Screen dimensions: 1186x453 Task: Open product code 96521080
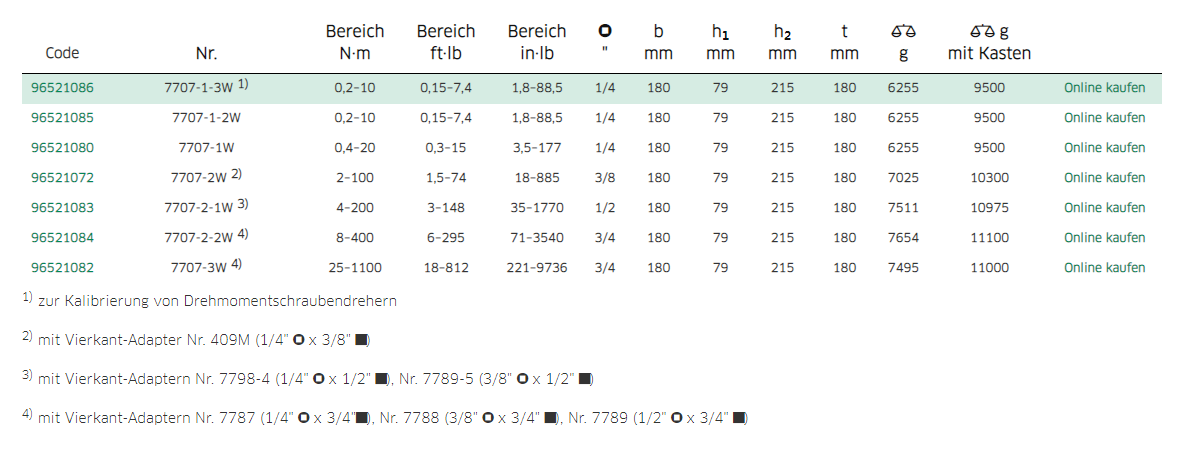click(62, 147)
